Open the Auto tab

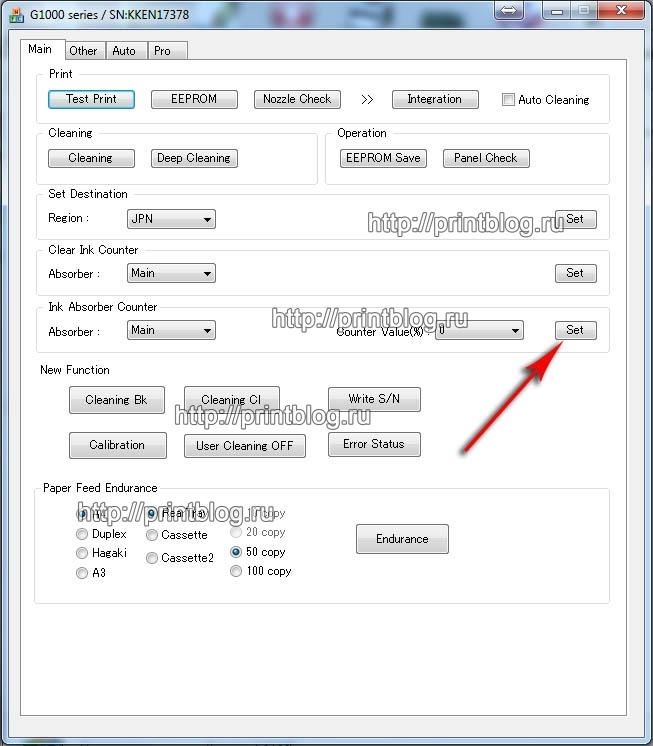click(124, 50)
